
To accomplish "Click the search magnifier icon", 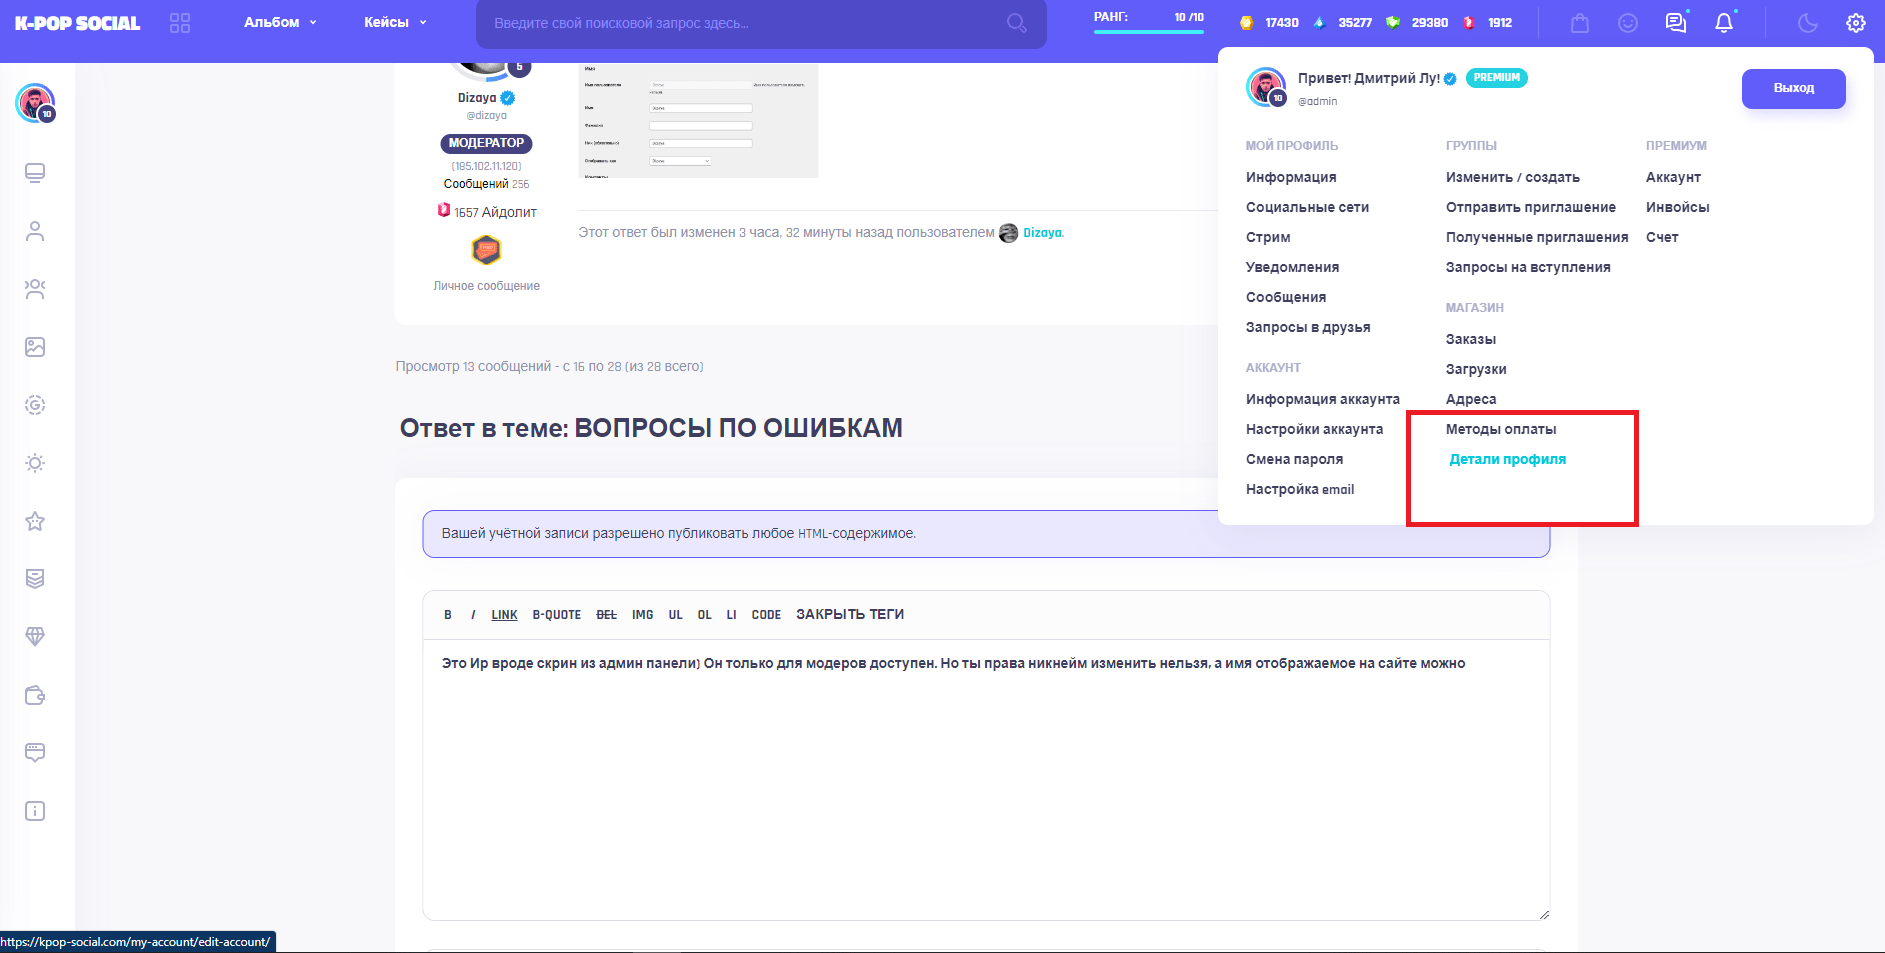I will pyautogui.click(x=1016, y=23).
